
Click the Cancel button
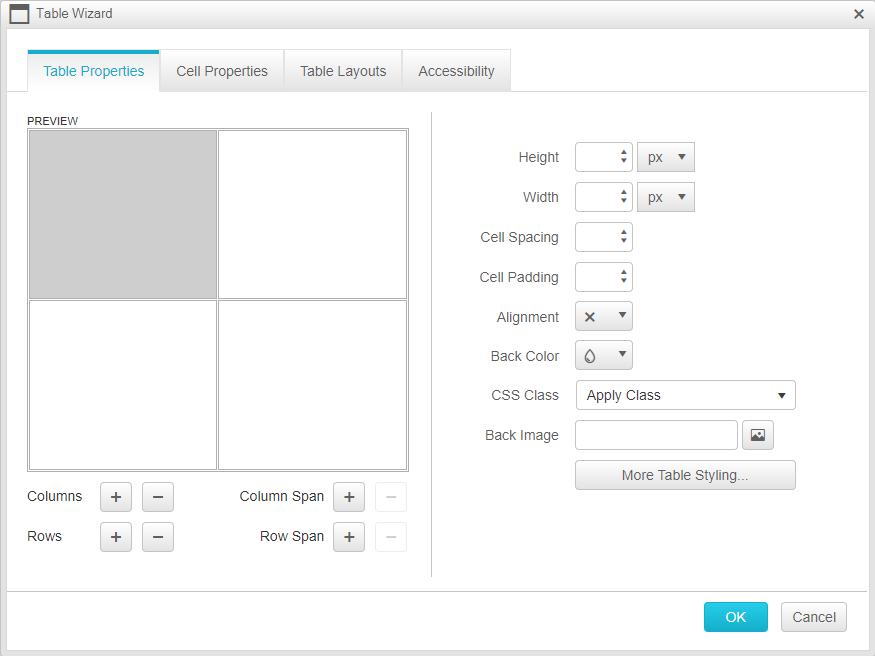pos(814,617)
